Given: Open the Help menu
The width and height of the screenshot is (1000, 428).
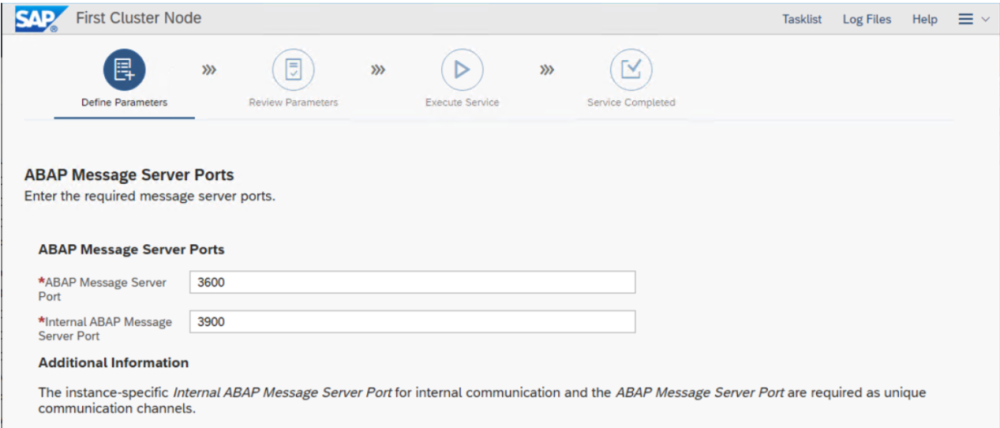Looking at the screenshot, I should (x=925, y=19).
